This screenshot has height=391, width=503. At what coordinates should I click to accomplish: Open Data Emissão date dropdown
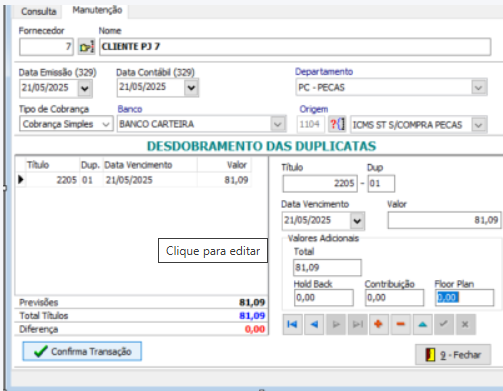pyautogui.click(x=85, y=88)
